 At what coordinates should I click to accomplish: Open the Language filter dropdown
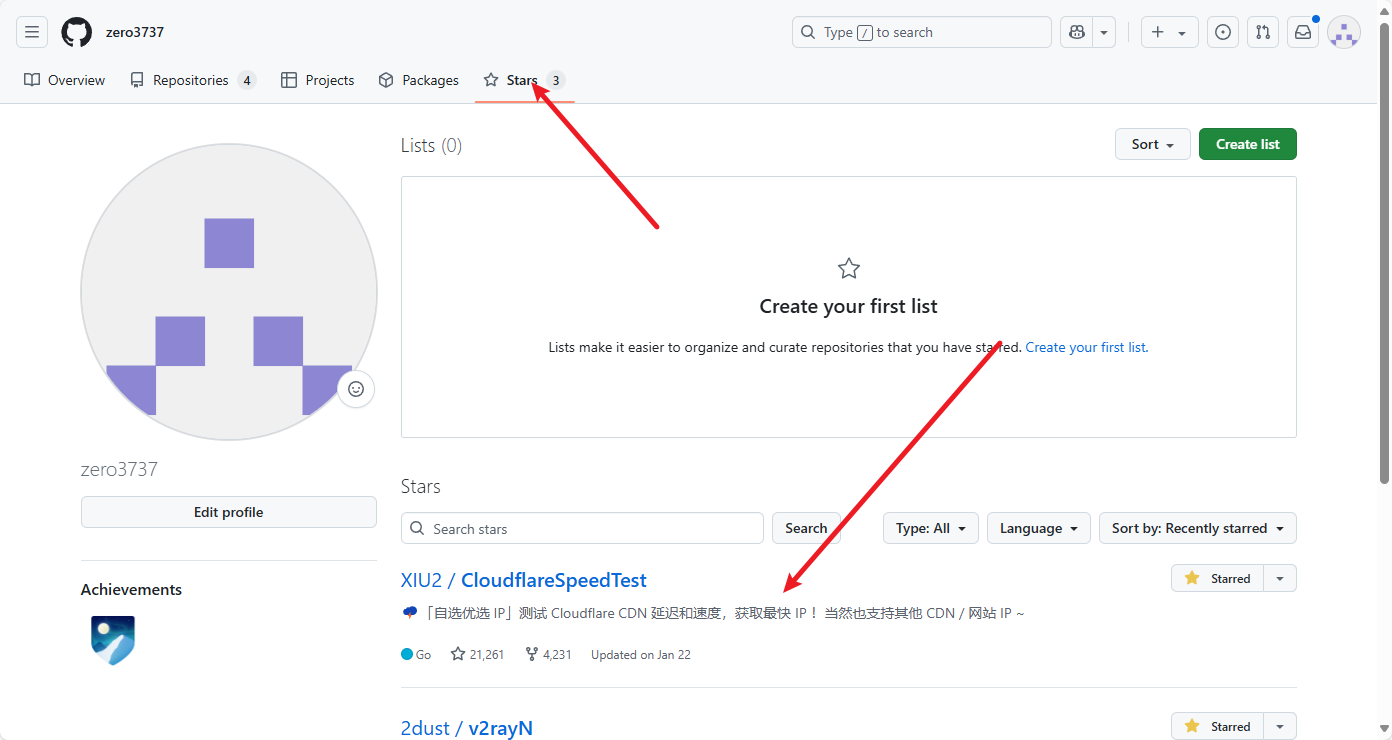click(x=1039, y=528)
